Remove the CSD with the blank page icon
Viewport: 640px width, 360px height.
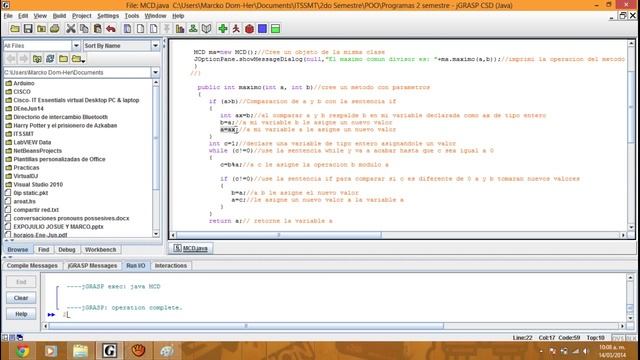click(x=140, y=29)
